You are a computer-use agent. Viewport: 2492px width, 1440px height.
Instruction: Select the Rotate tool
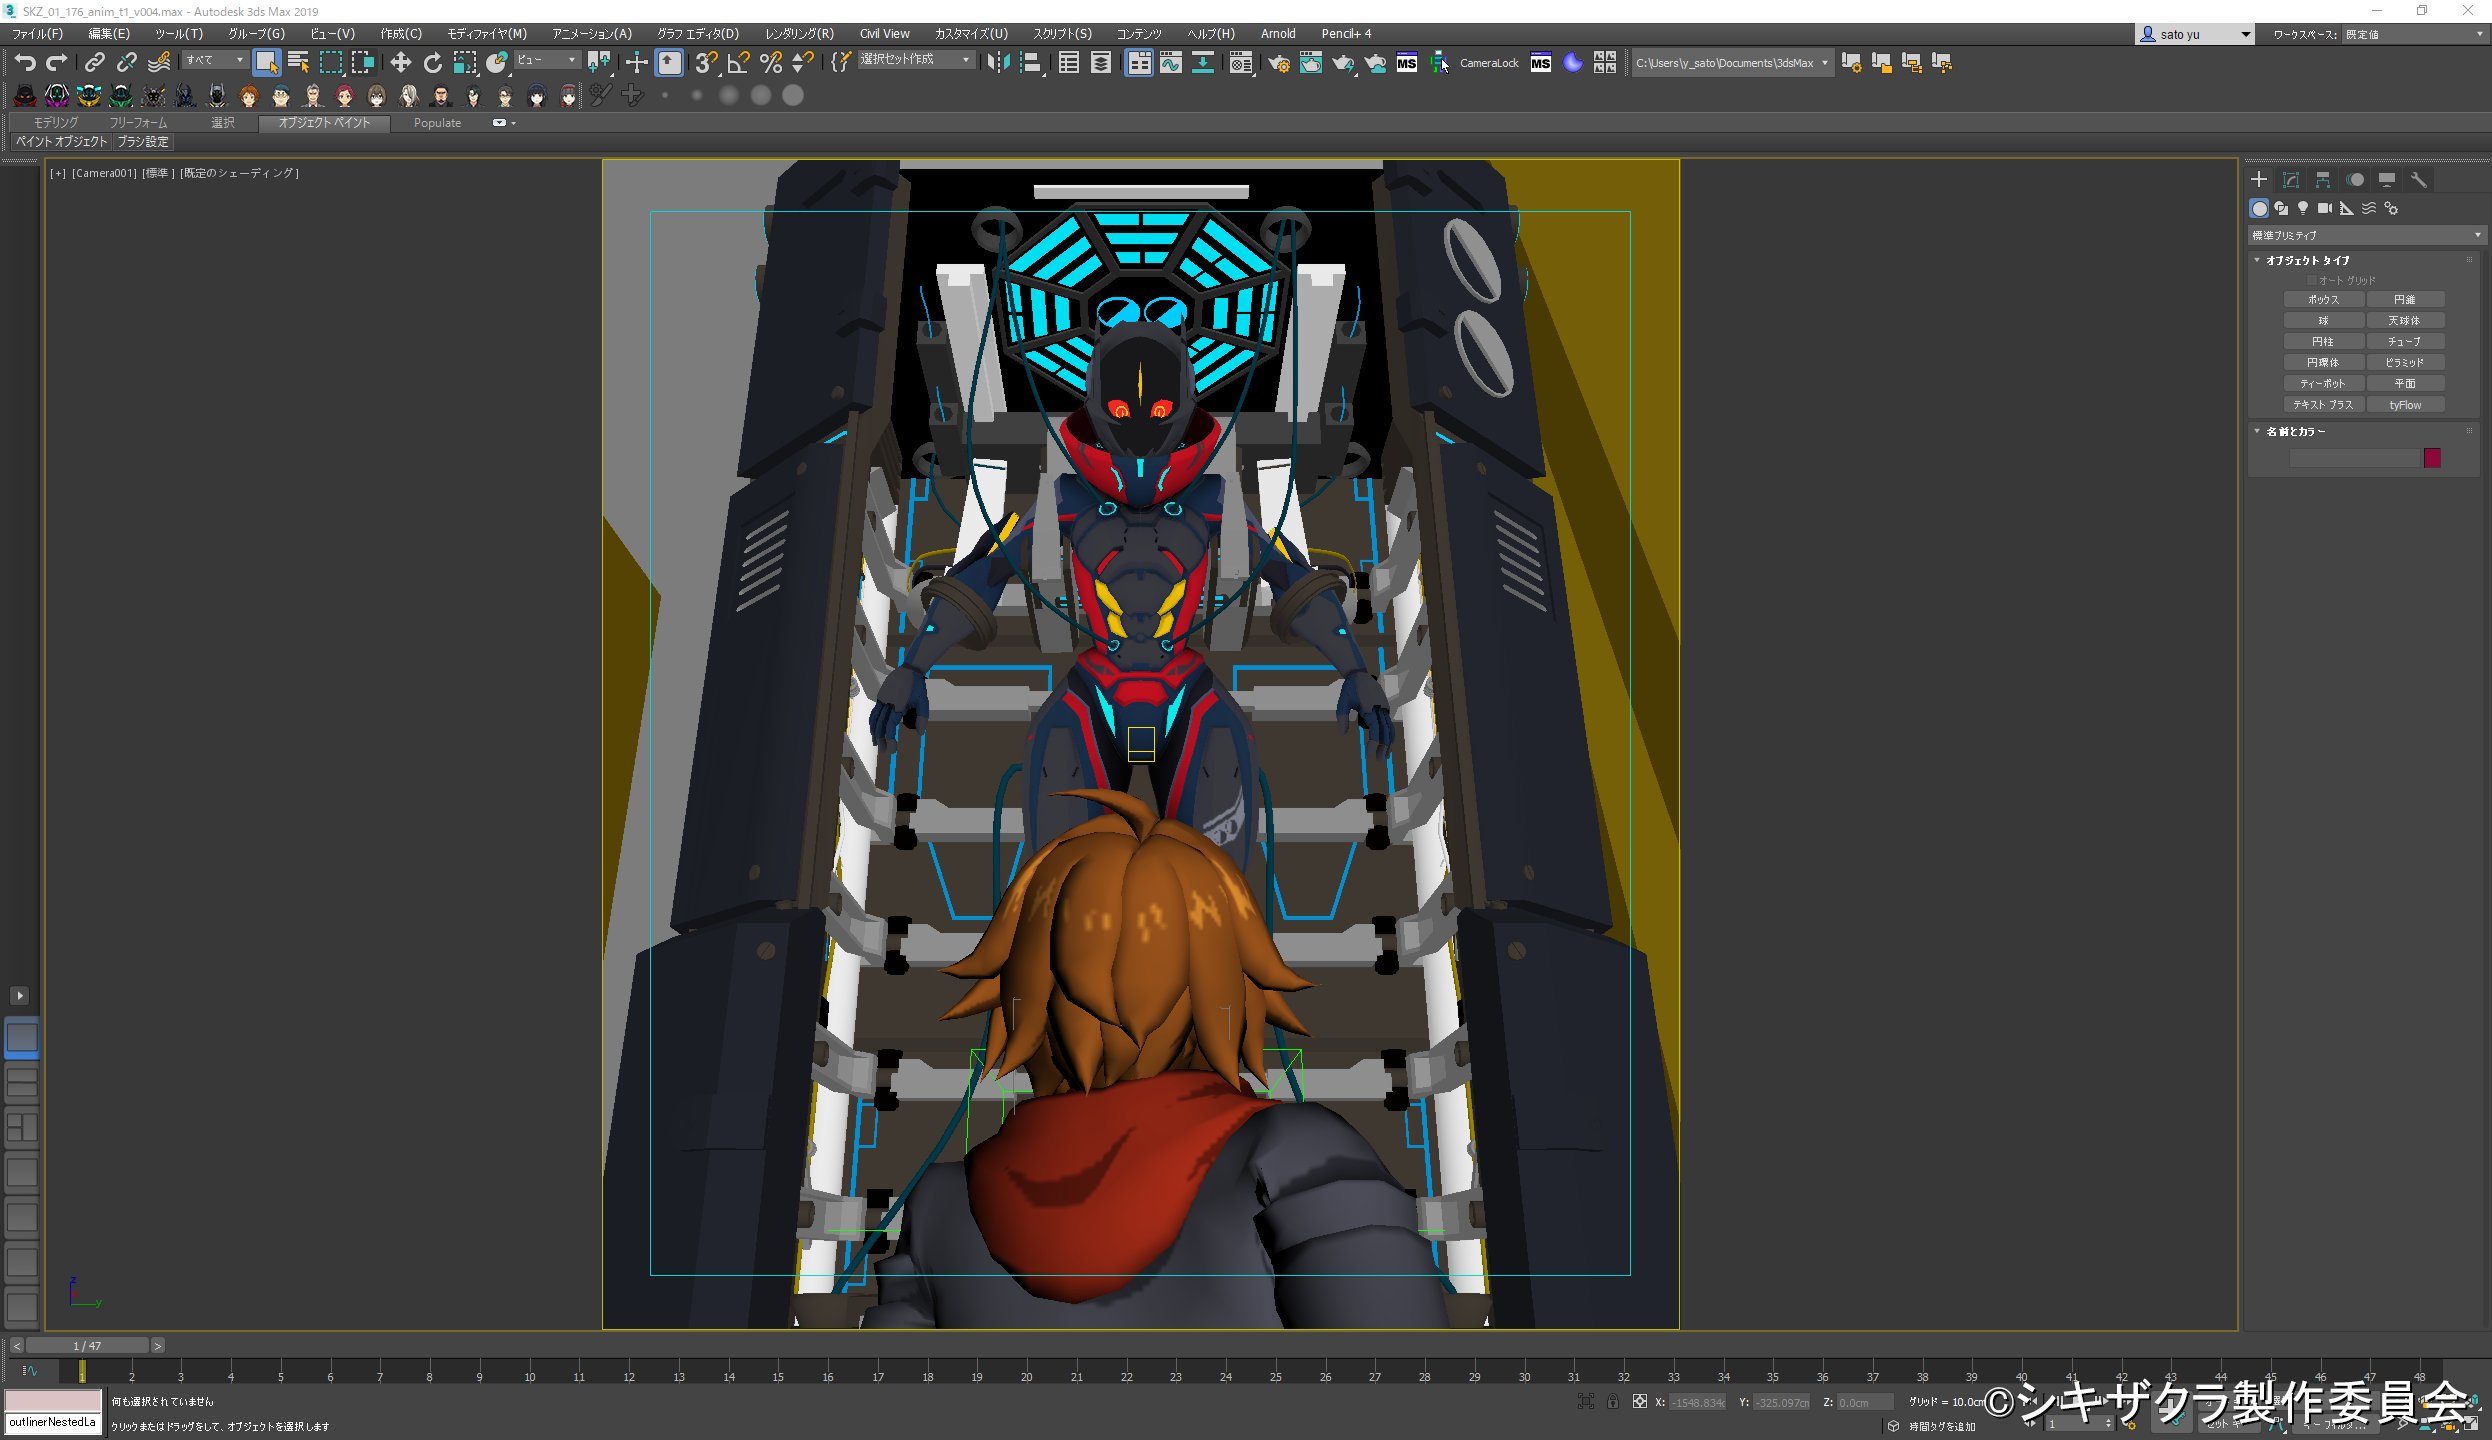point(432,63)
